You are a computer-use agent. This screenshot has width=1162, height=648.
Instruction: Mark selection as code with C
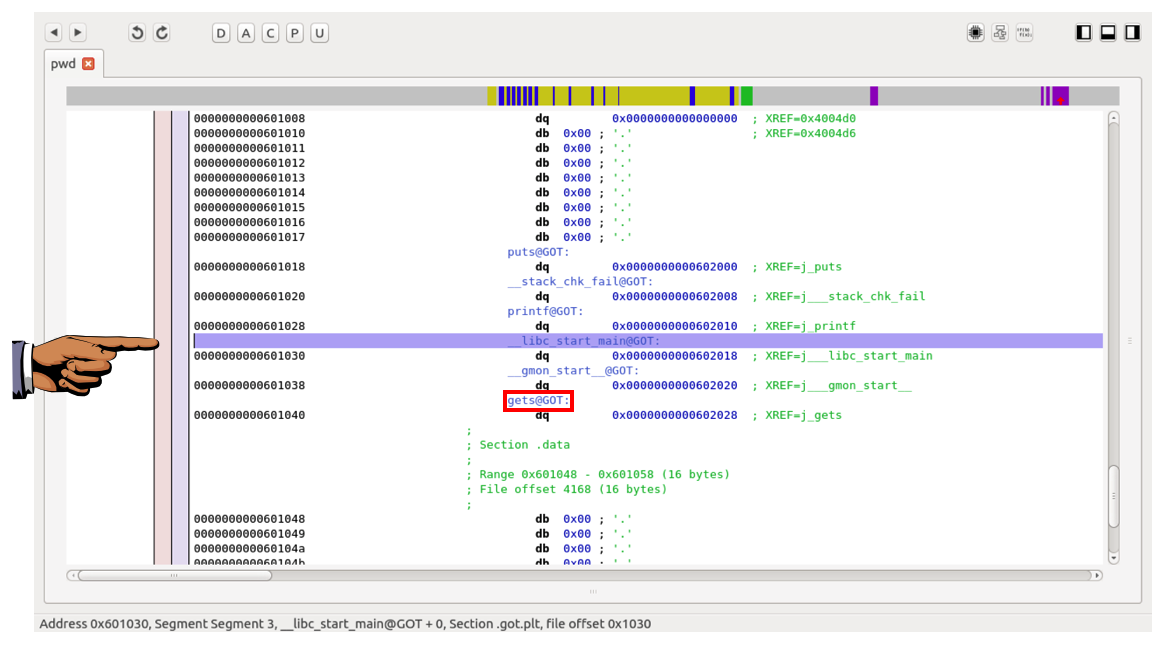[270, 33]
